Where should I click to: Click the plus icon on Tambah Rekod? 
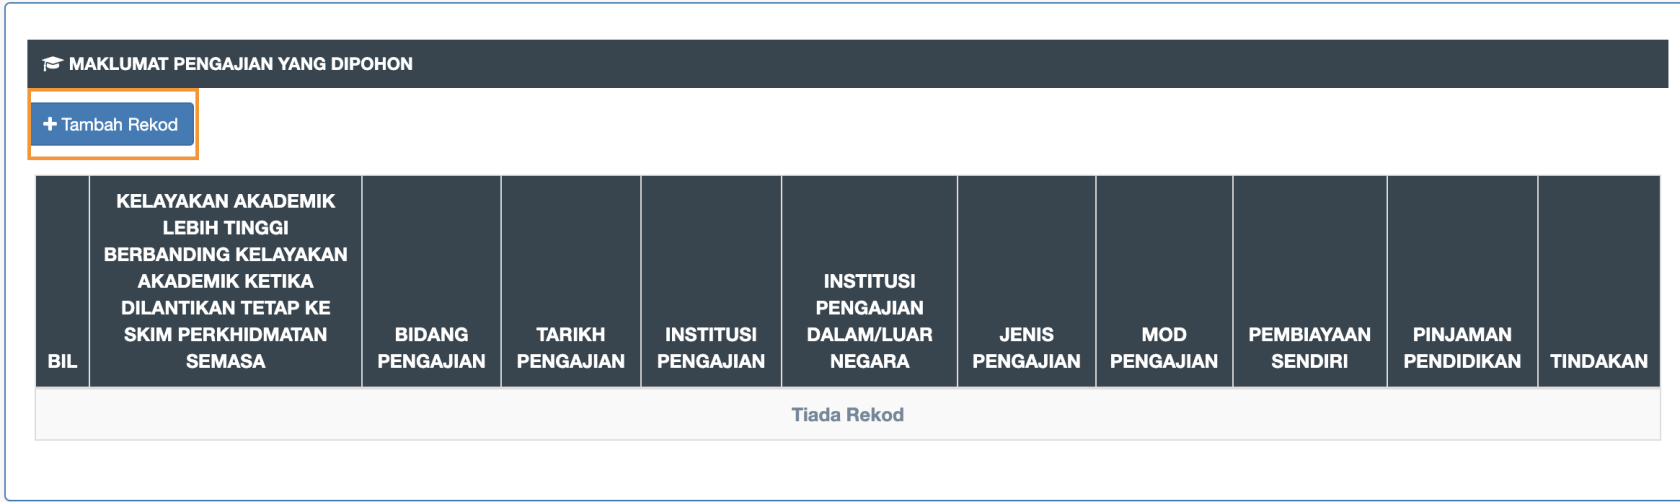click(x=50, y=124)
